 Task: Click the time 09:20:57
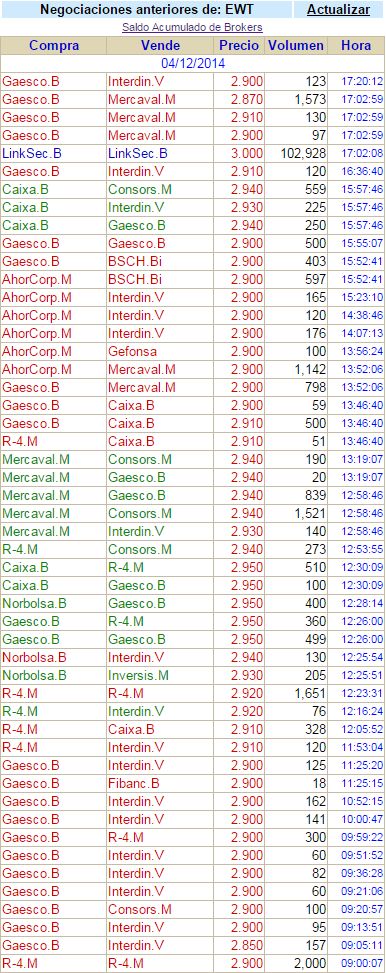(362, 909)
